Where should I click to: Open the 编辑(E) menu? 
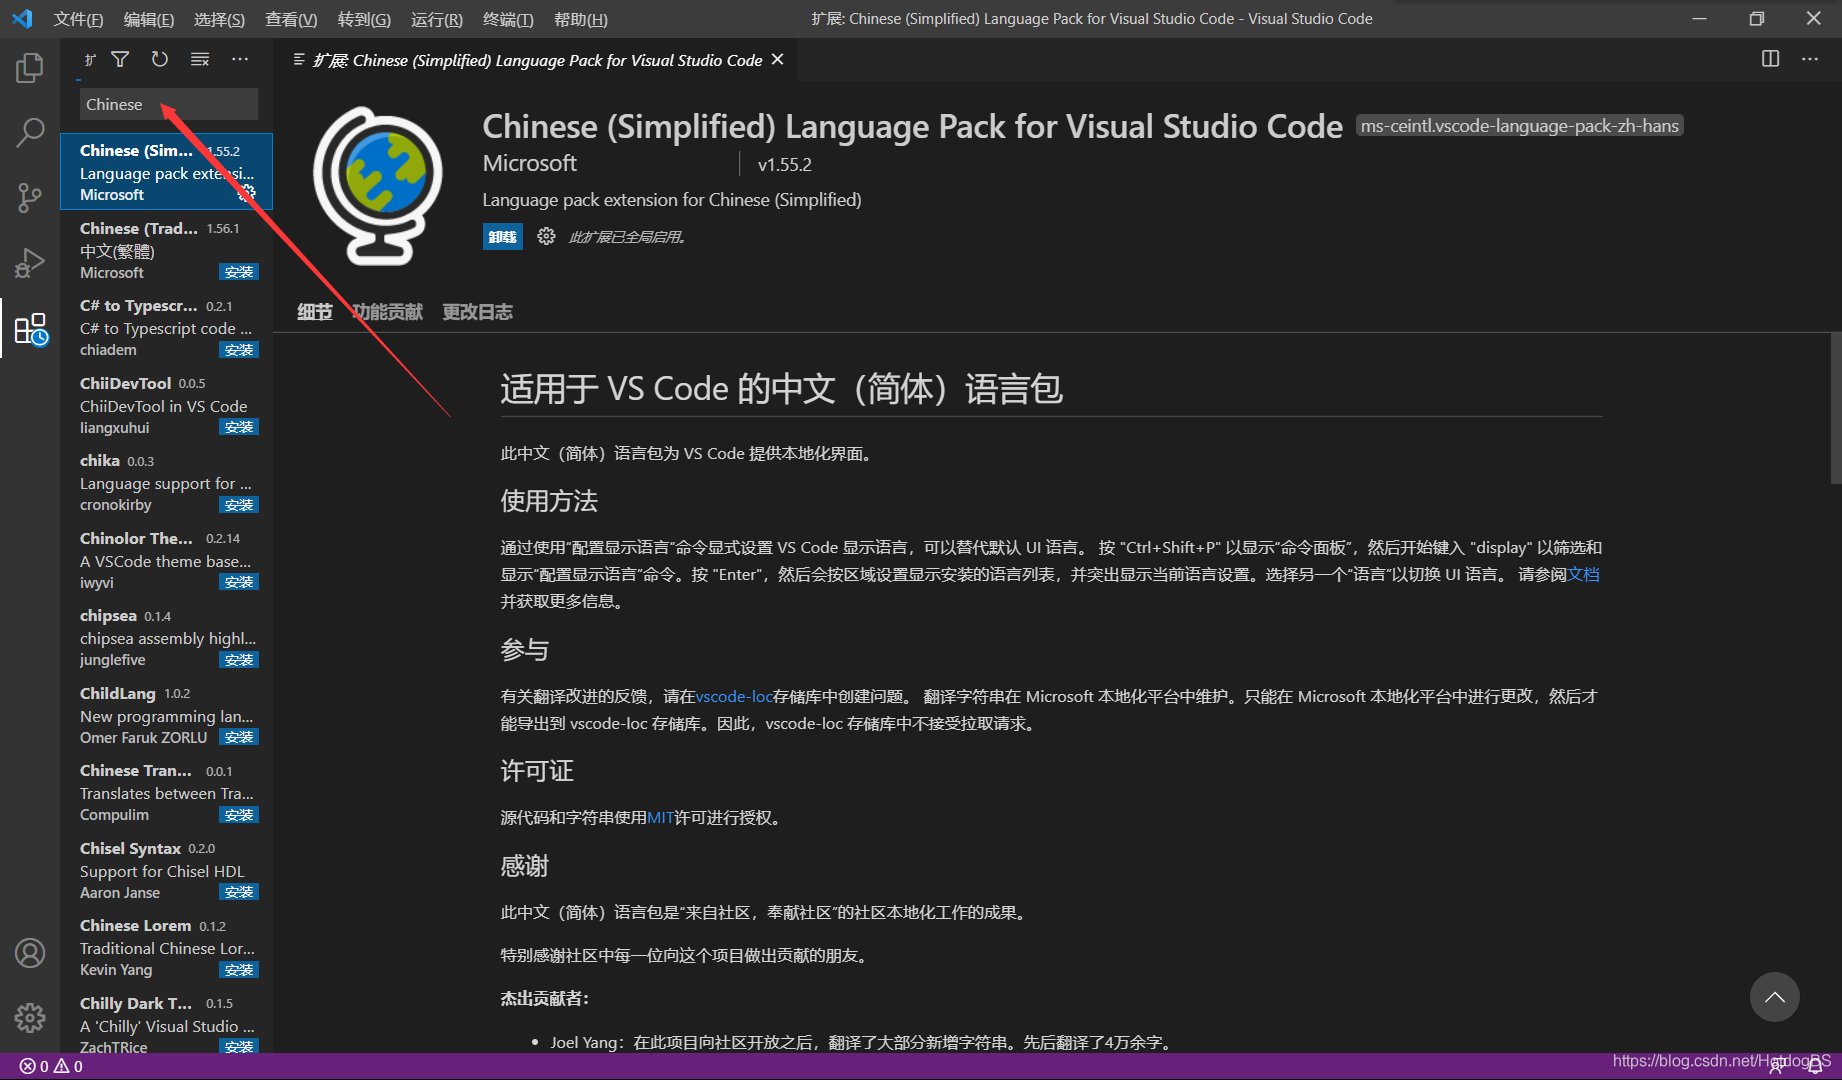point(149,19)
